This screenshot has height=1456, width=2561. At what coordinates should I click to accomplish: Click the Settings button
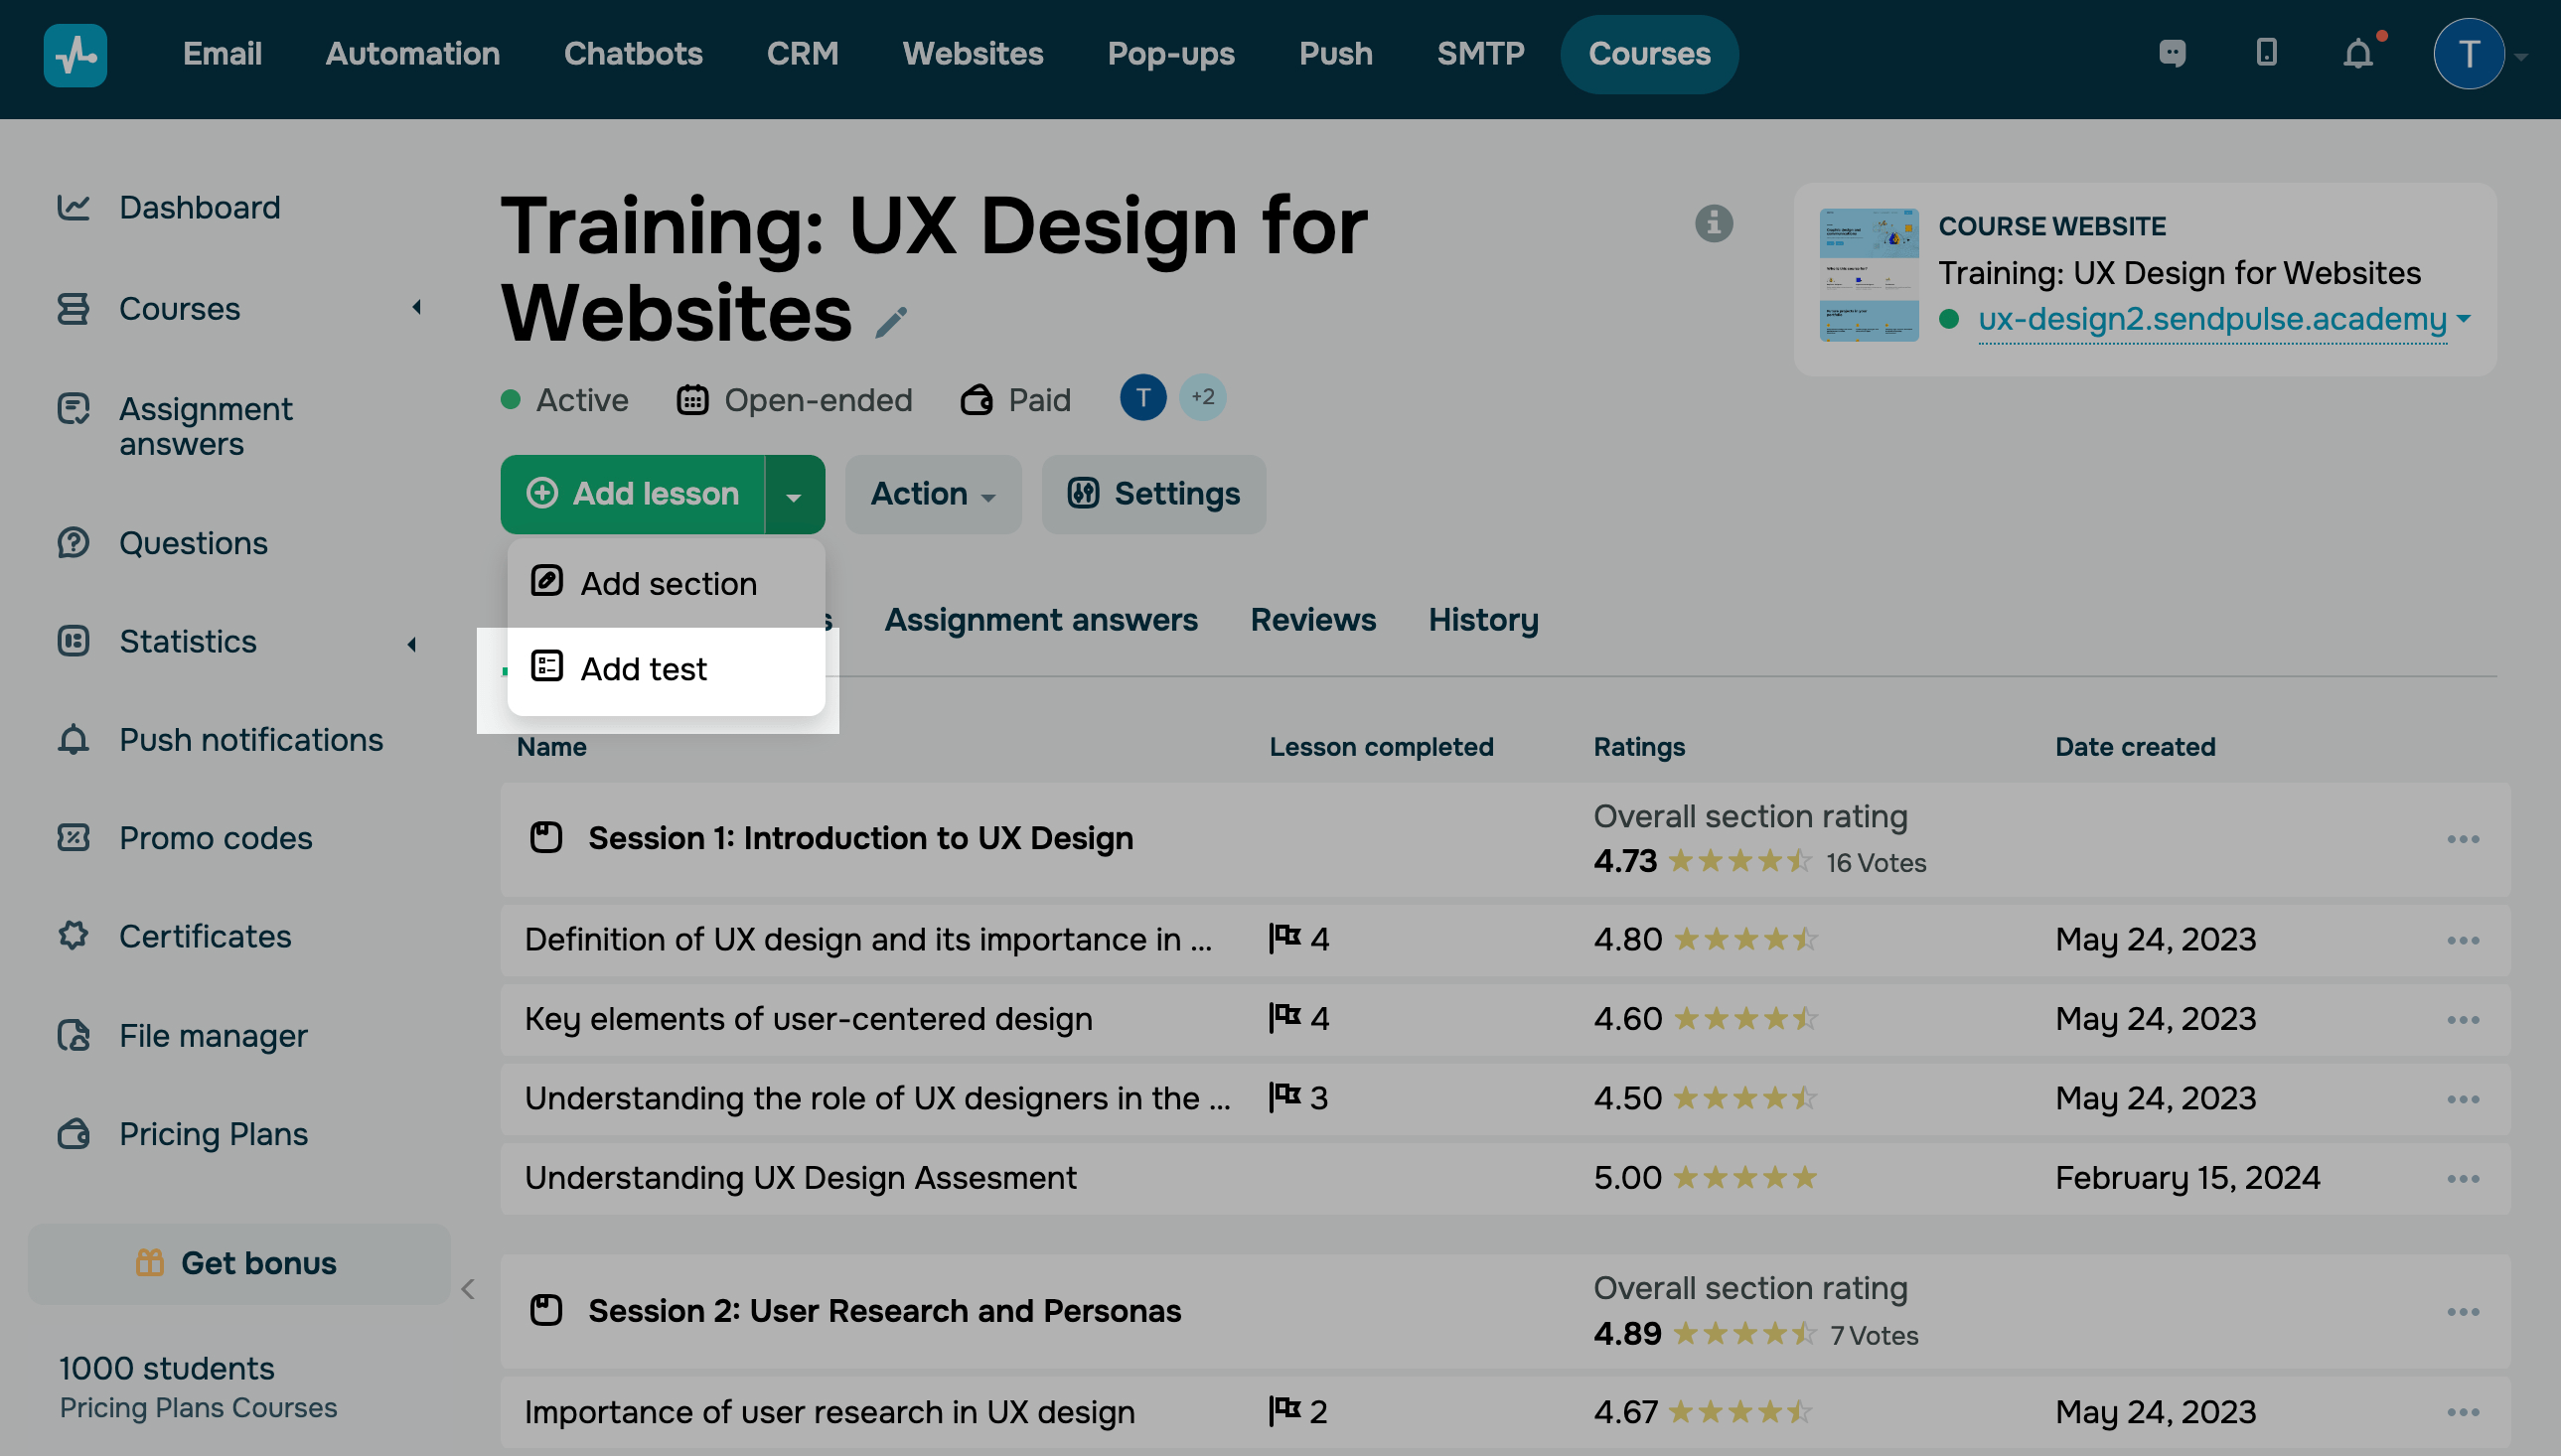[1153, 494]
